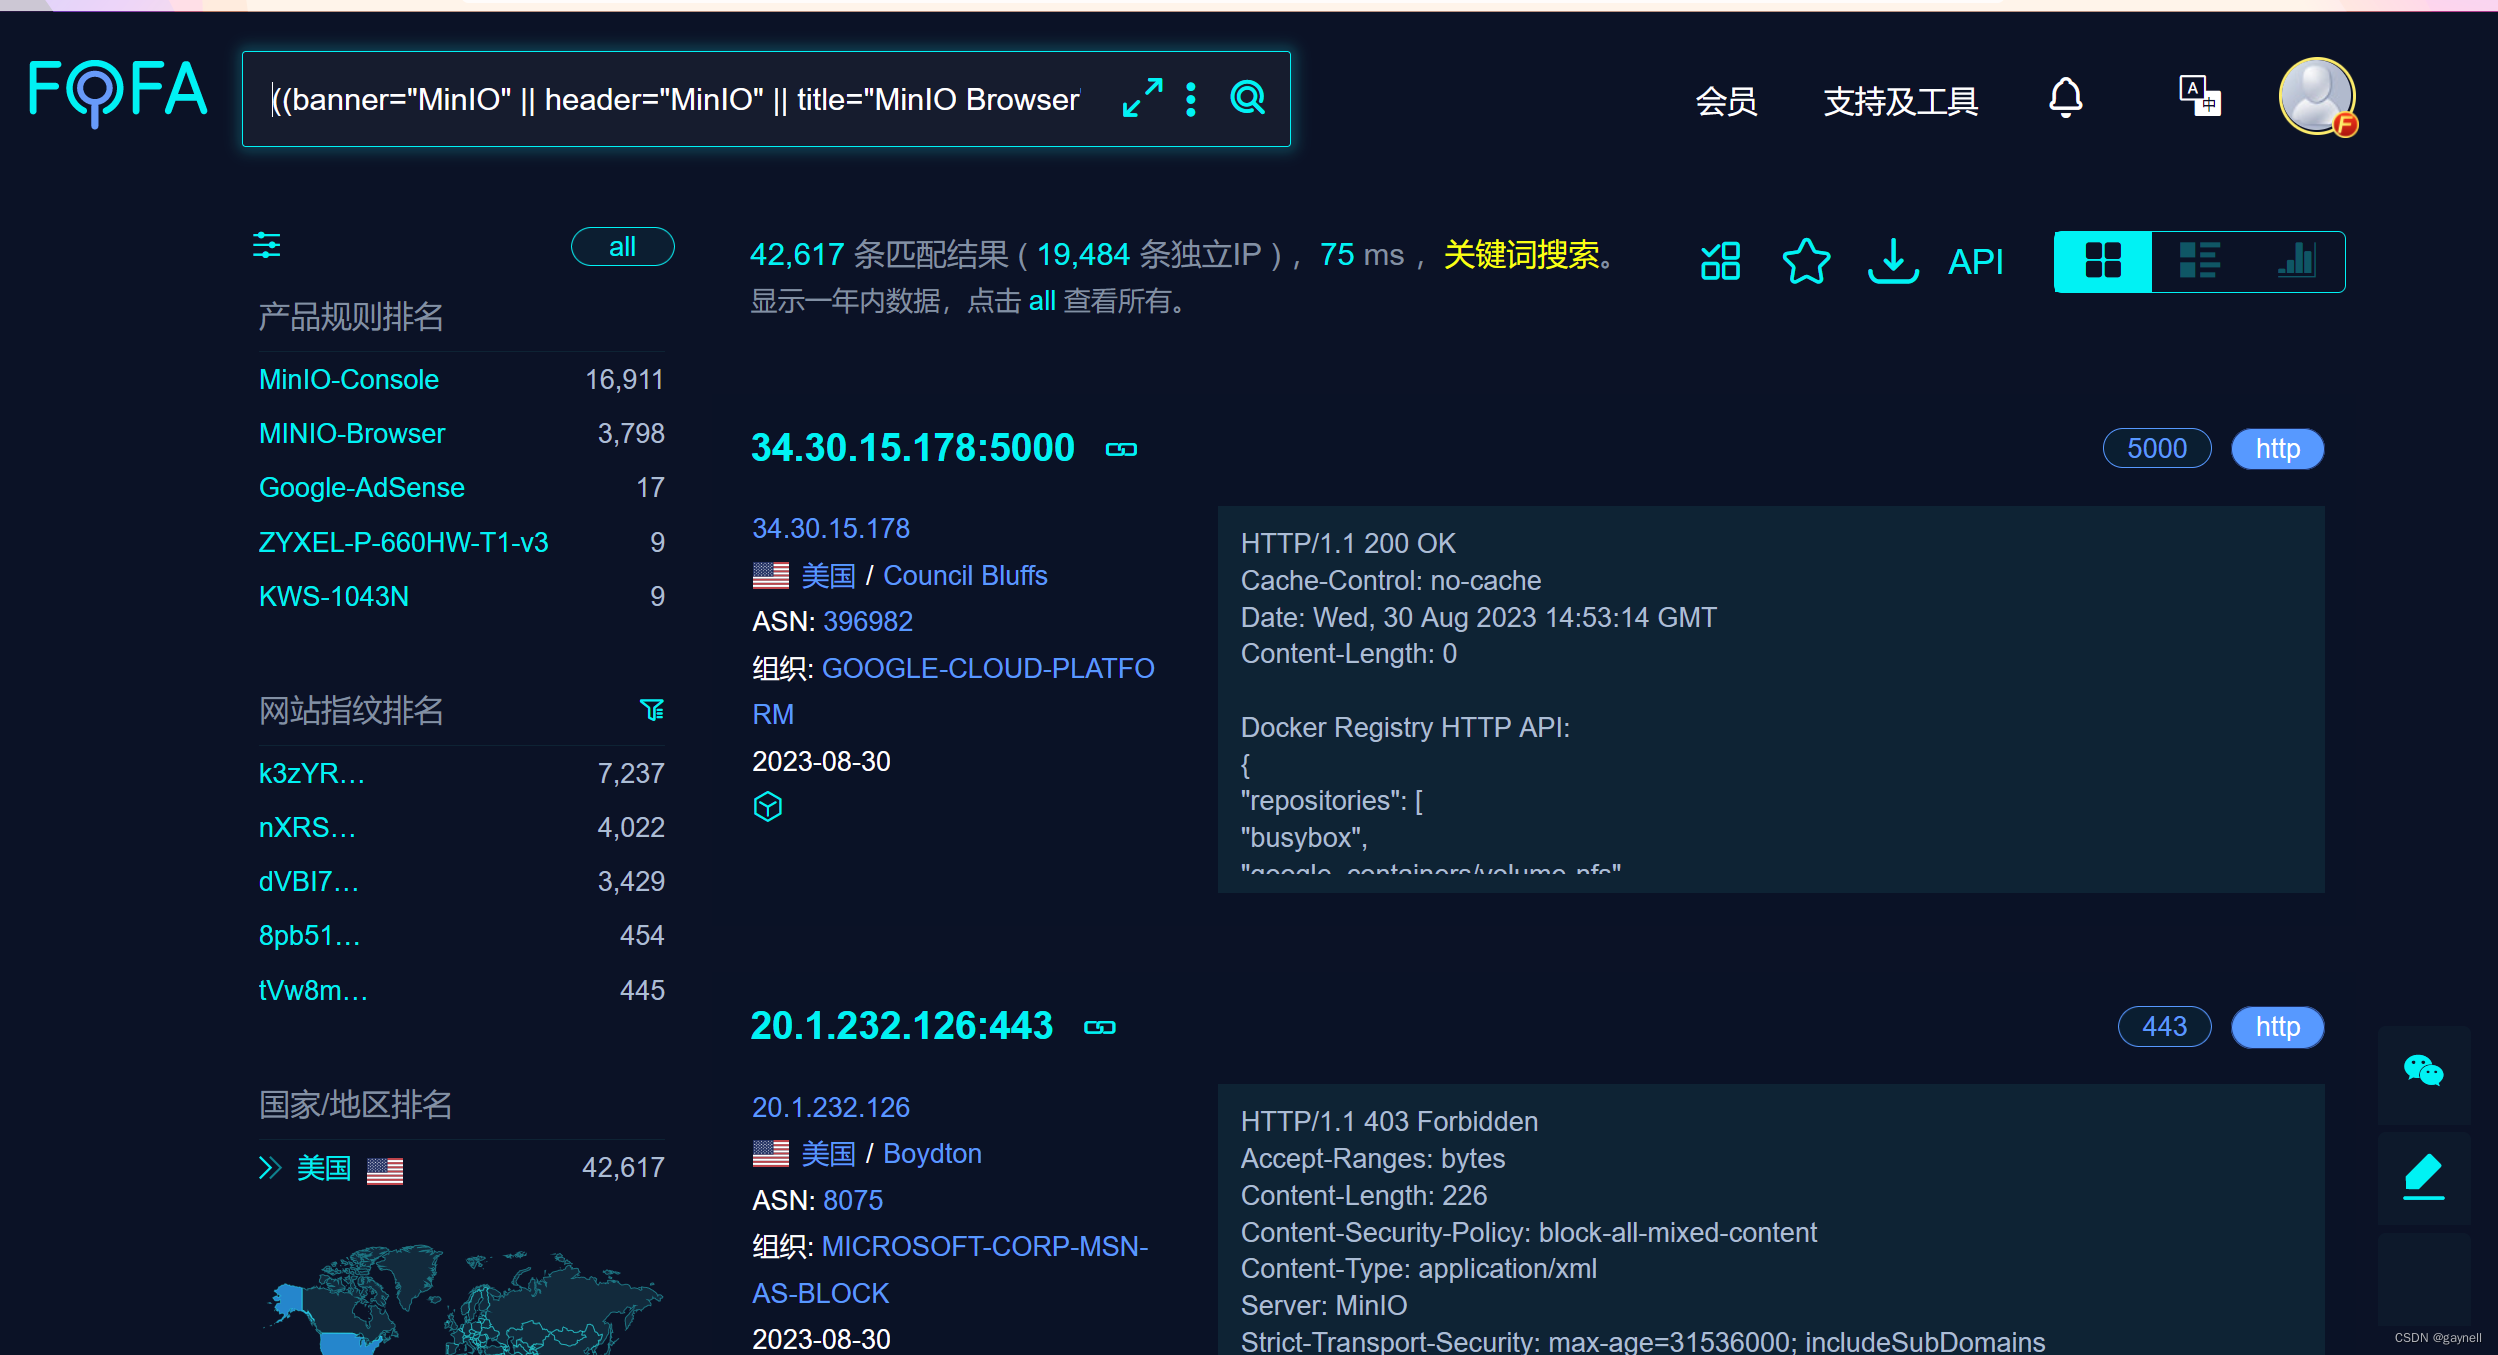Switch language with the translate icon
The height and width of the screenshot is (1355, 2498).
click(2200, 96)
